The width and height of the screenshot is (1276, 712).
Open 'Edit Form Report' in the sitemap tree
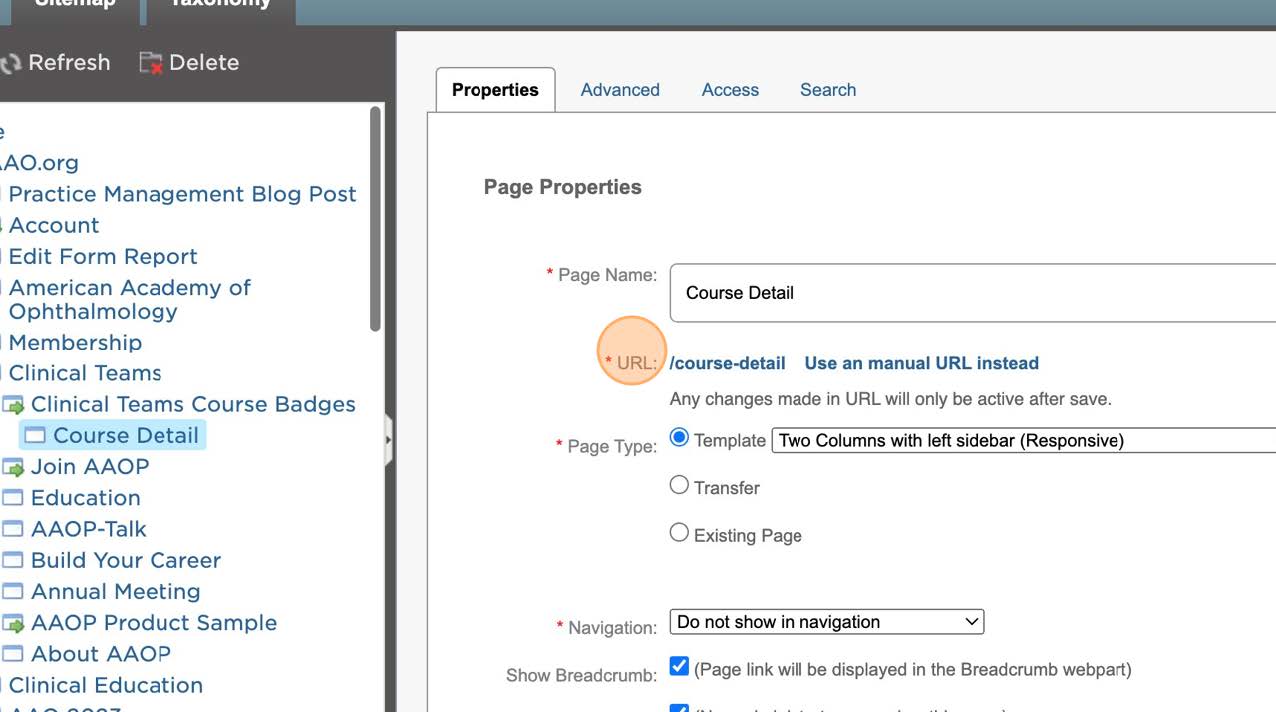point(103,256)
